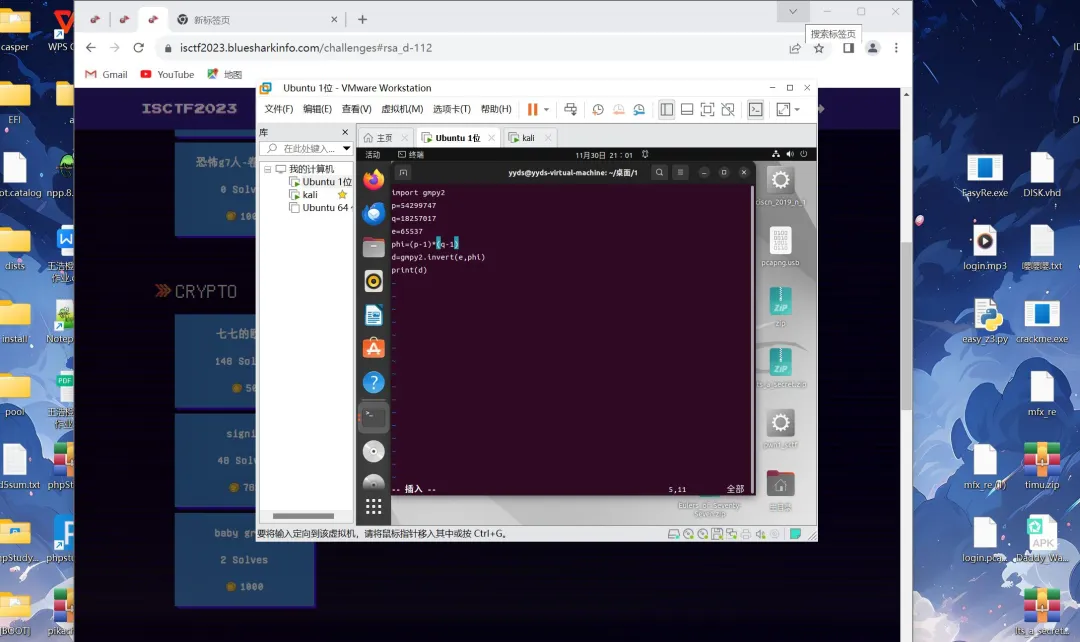The width and height of the screenshot is (1080, 642).
Task: Click the VMware message log note icon
Action: click(796, 534)
